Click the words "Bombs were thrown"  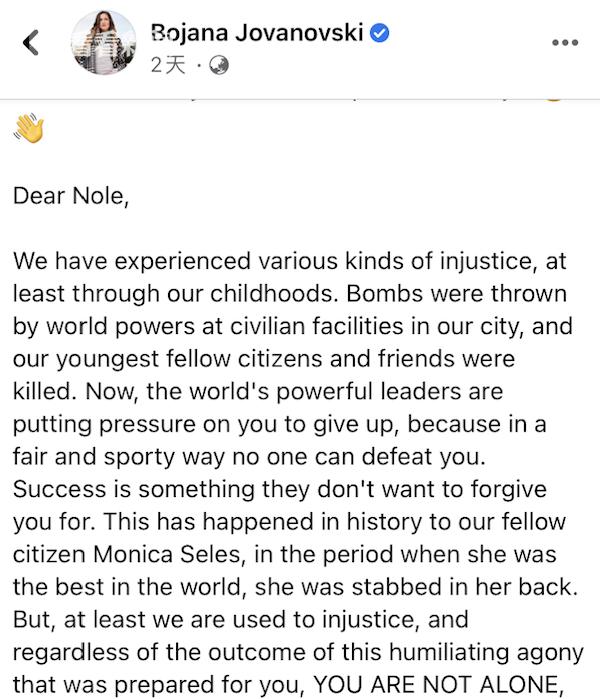(x=456, y=293)
